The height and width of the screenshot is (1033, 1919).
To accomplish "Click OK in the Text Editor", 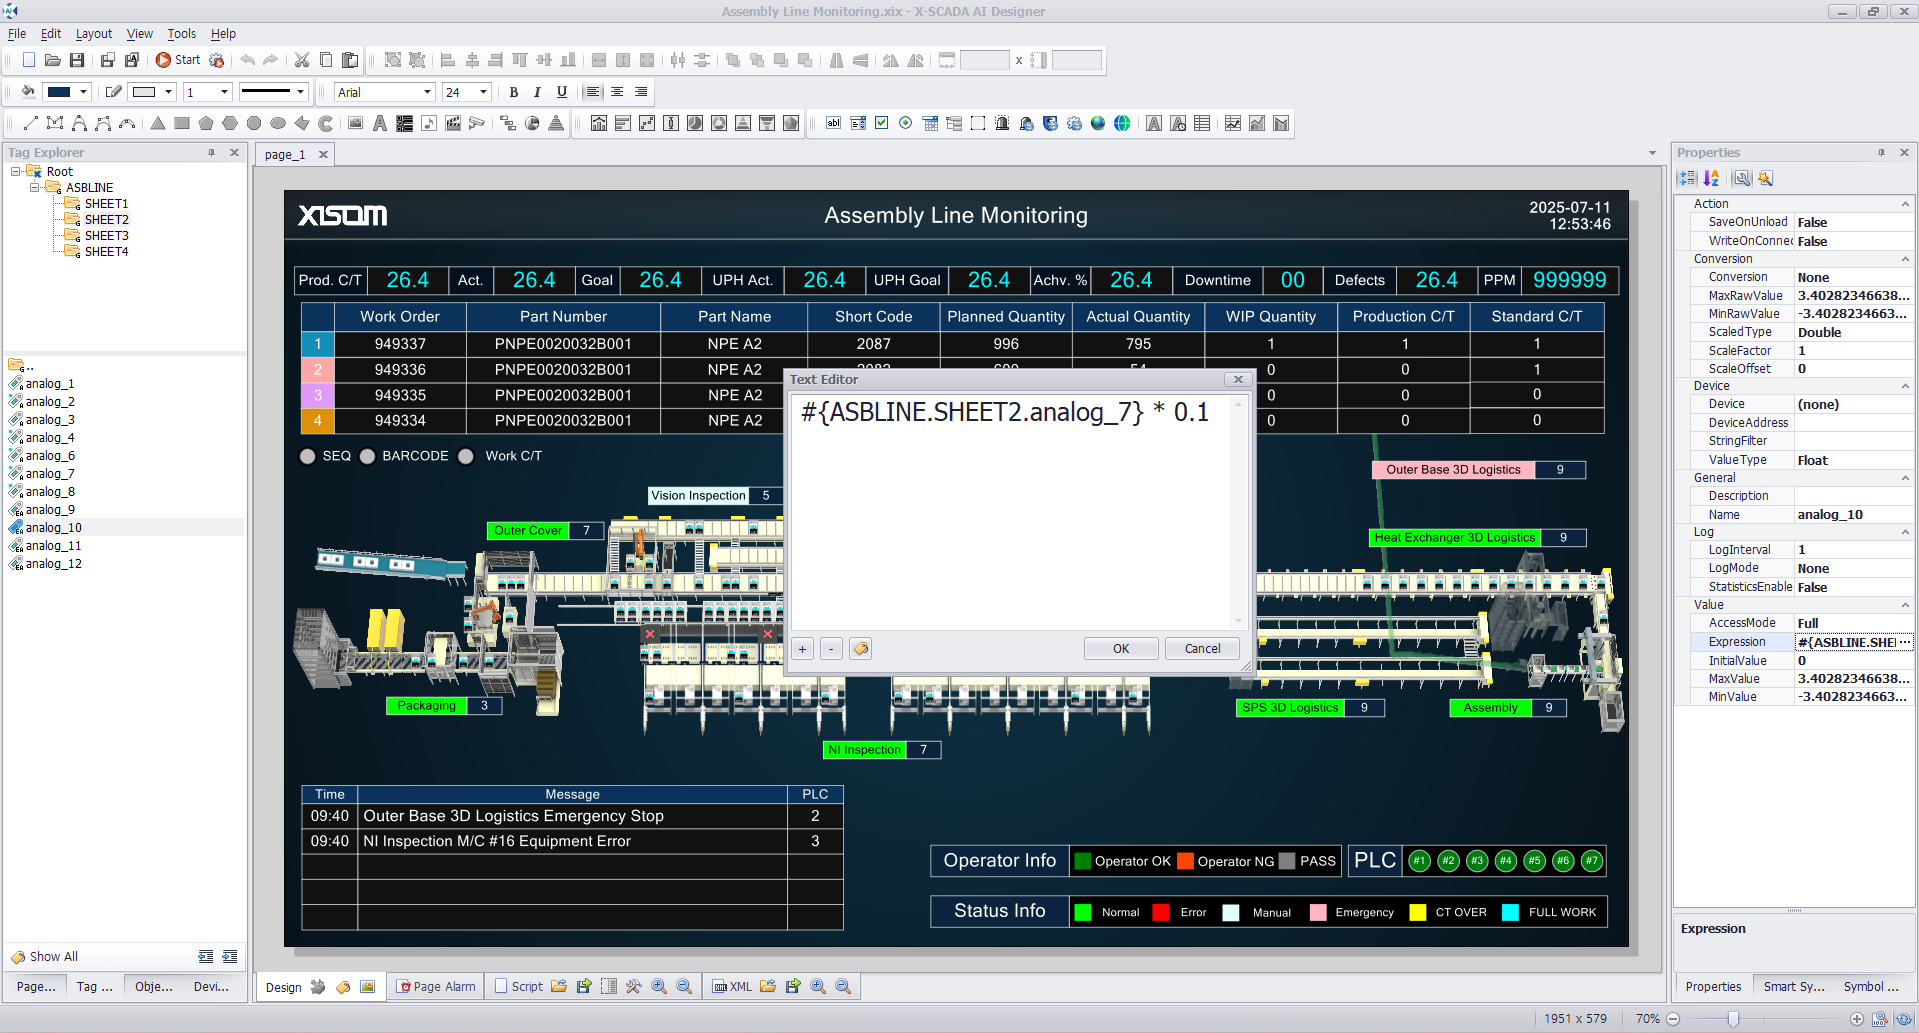I will coord(1121,649).
